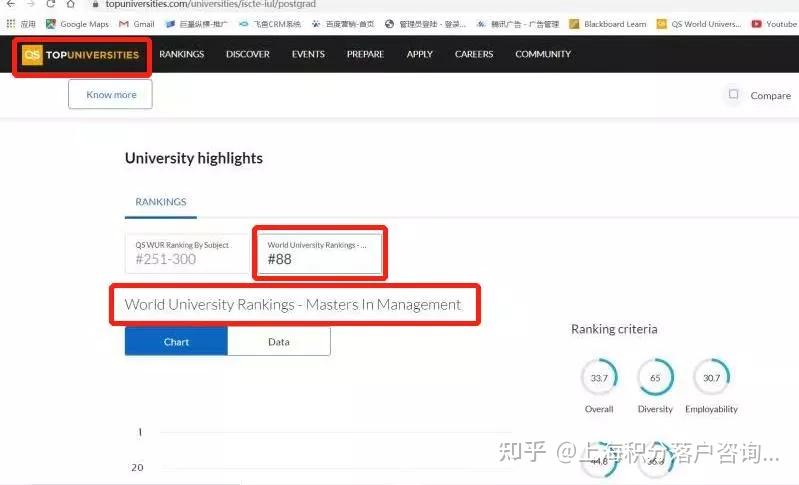Open Blackboard Learn bookmark
799x485 pixels.
(x=607, y=24)
